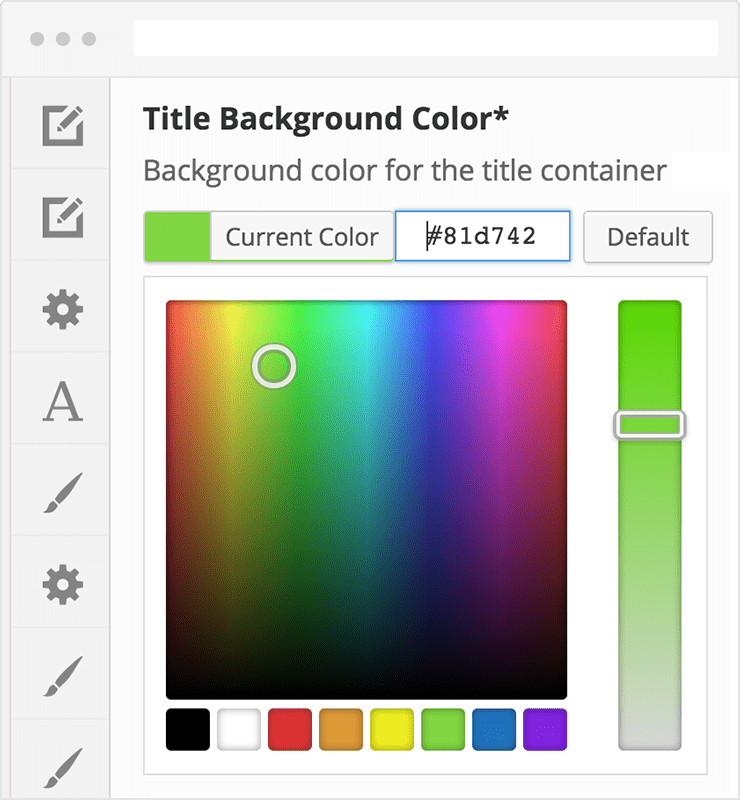Select the first brush icon below letter A
The image size is (740, 800).
pyautogui.click(x=63, y=492)
